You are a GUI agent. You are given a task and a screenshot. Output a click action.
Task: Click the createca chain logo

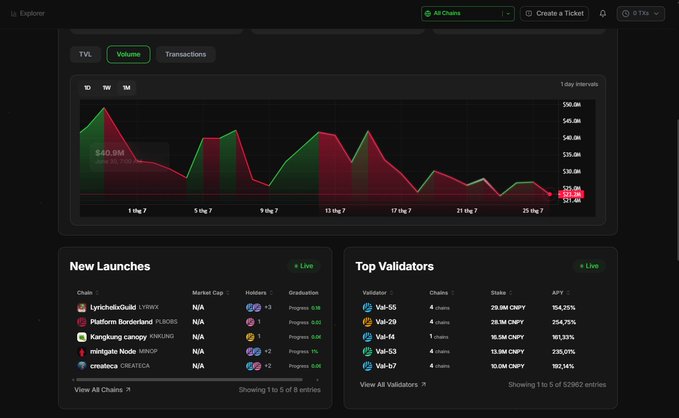81,366
